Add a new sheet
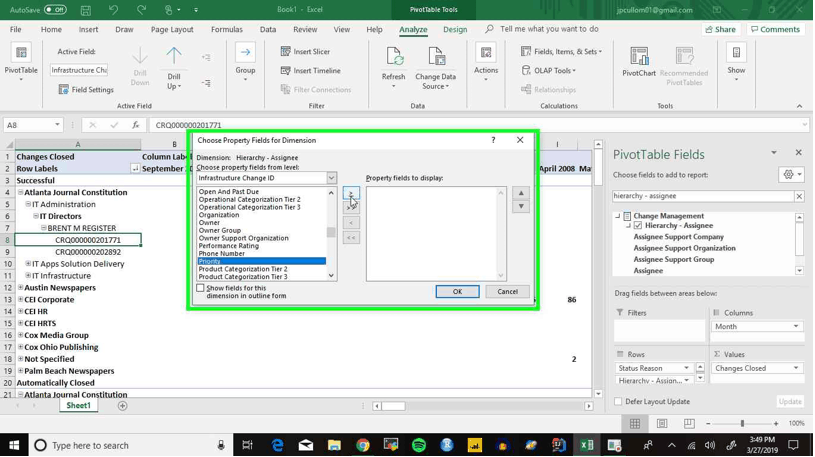Viewport: 815px width, 457px height. 122,406
